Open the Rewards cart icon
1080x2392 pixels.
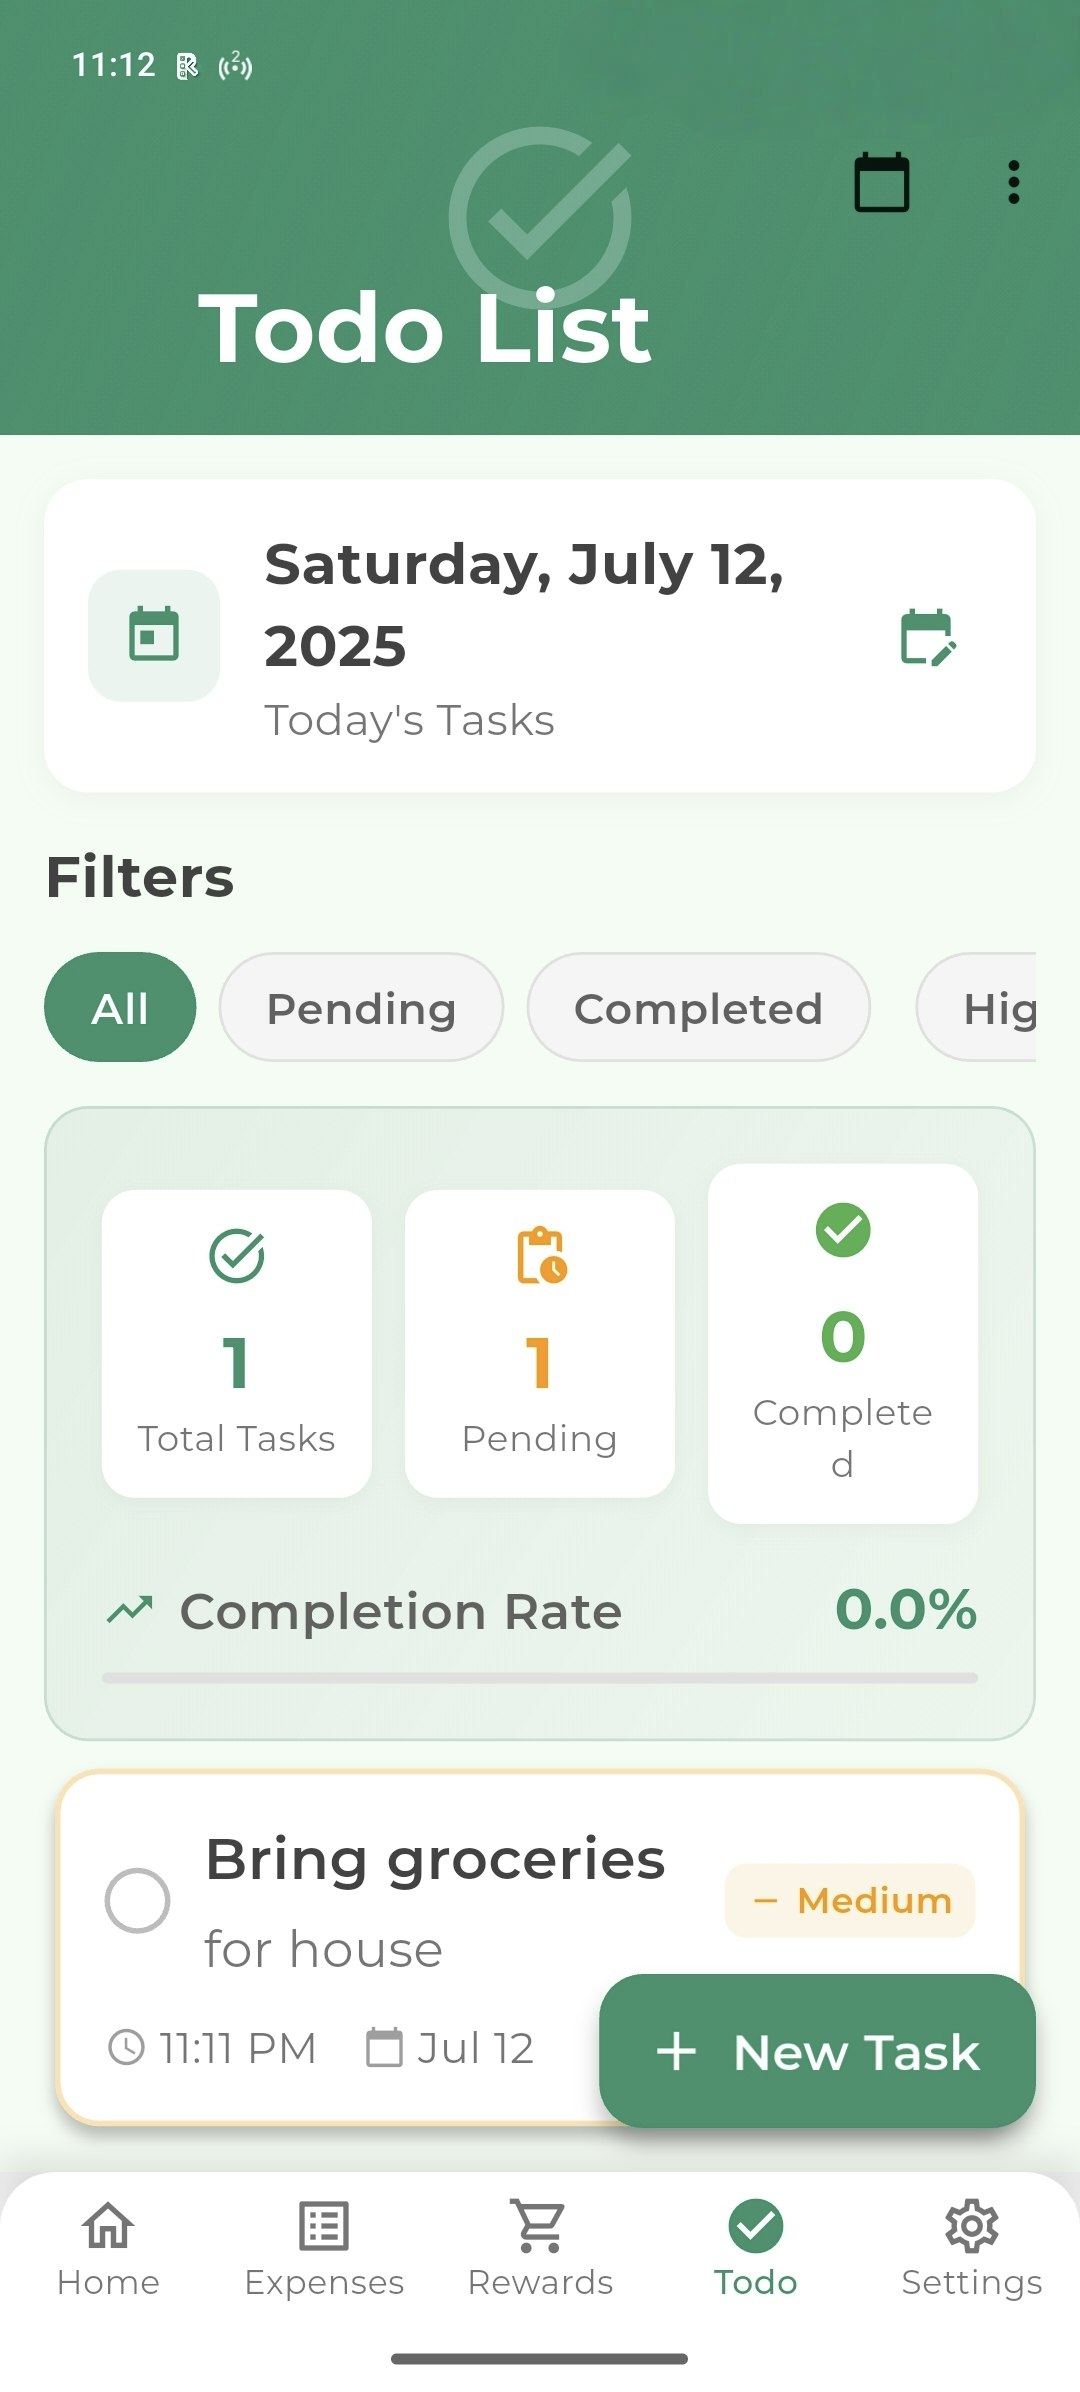[x=540, y=2226]
